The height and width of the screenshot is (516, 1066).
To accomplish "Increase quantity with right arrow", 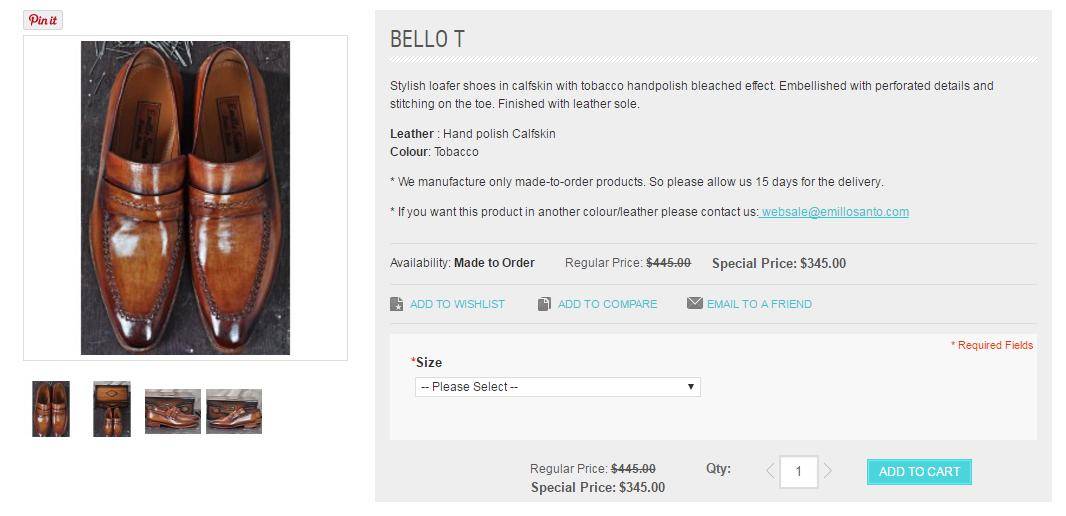I will pyautogui.click(x=827, y=470).
